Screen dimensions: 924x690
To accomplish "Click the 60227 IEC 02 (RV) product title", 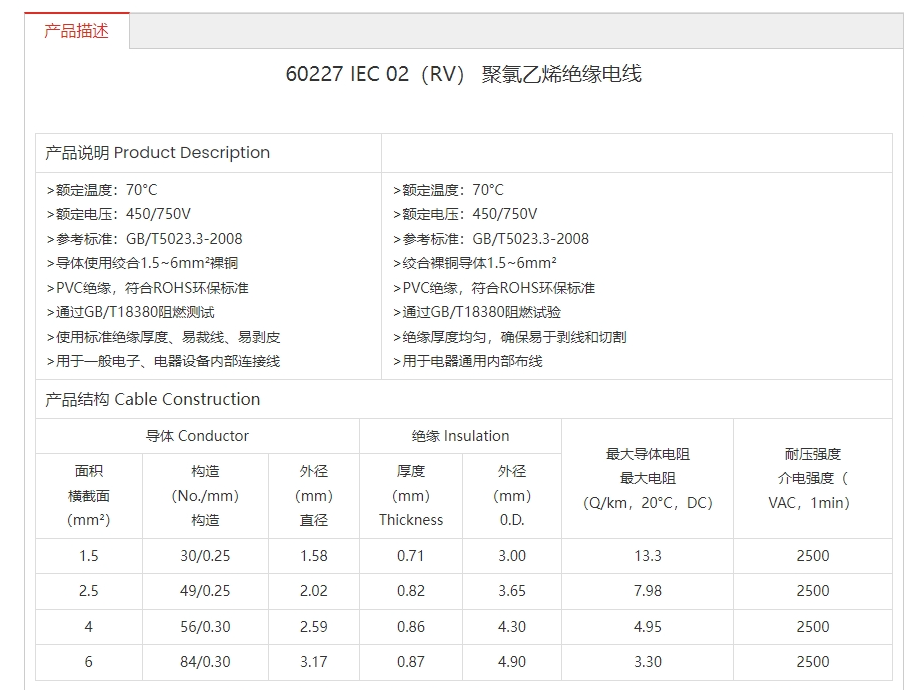I will (463, 74).
